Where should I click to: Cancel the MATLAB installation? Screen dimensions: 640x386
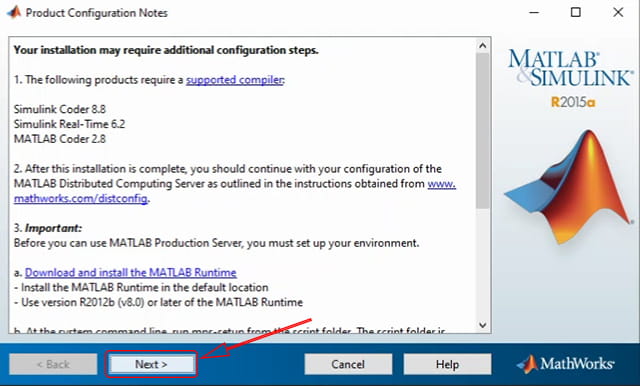[x=348, y=364]
